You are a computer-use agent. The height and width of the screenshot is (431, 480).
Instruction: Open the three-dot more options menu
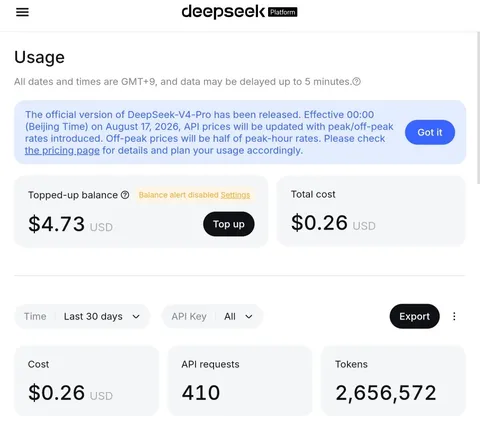454,316
